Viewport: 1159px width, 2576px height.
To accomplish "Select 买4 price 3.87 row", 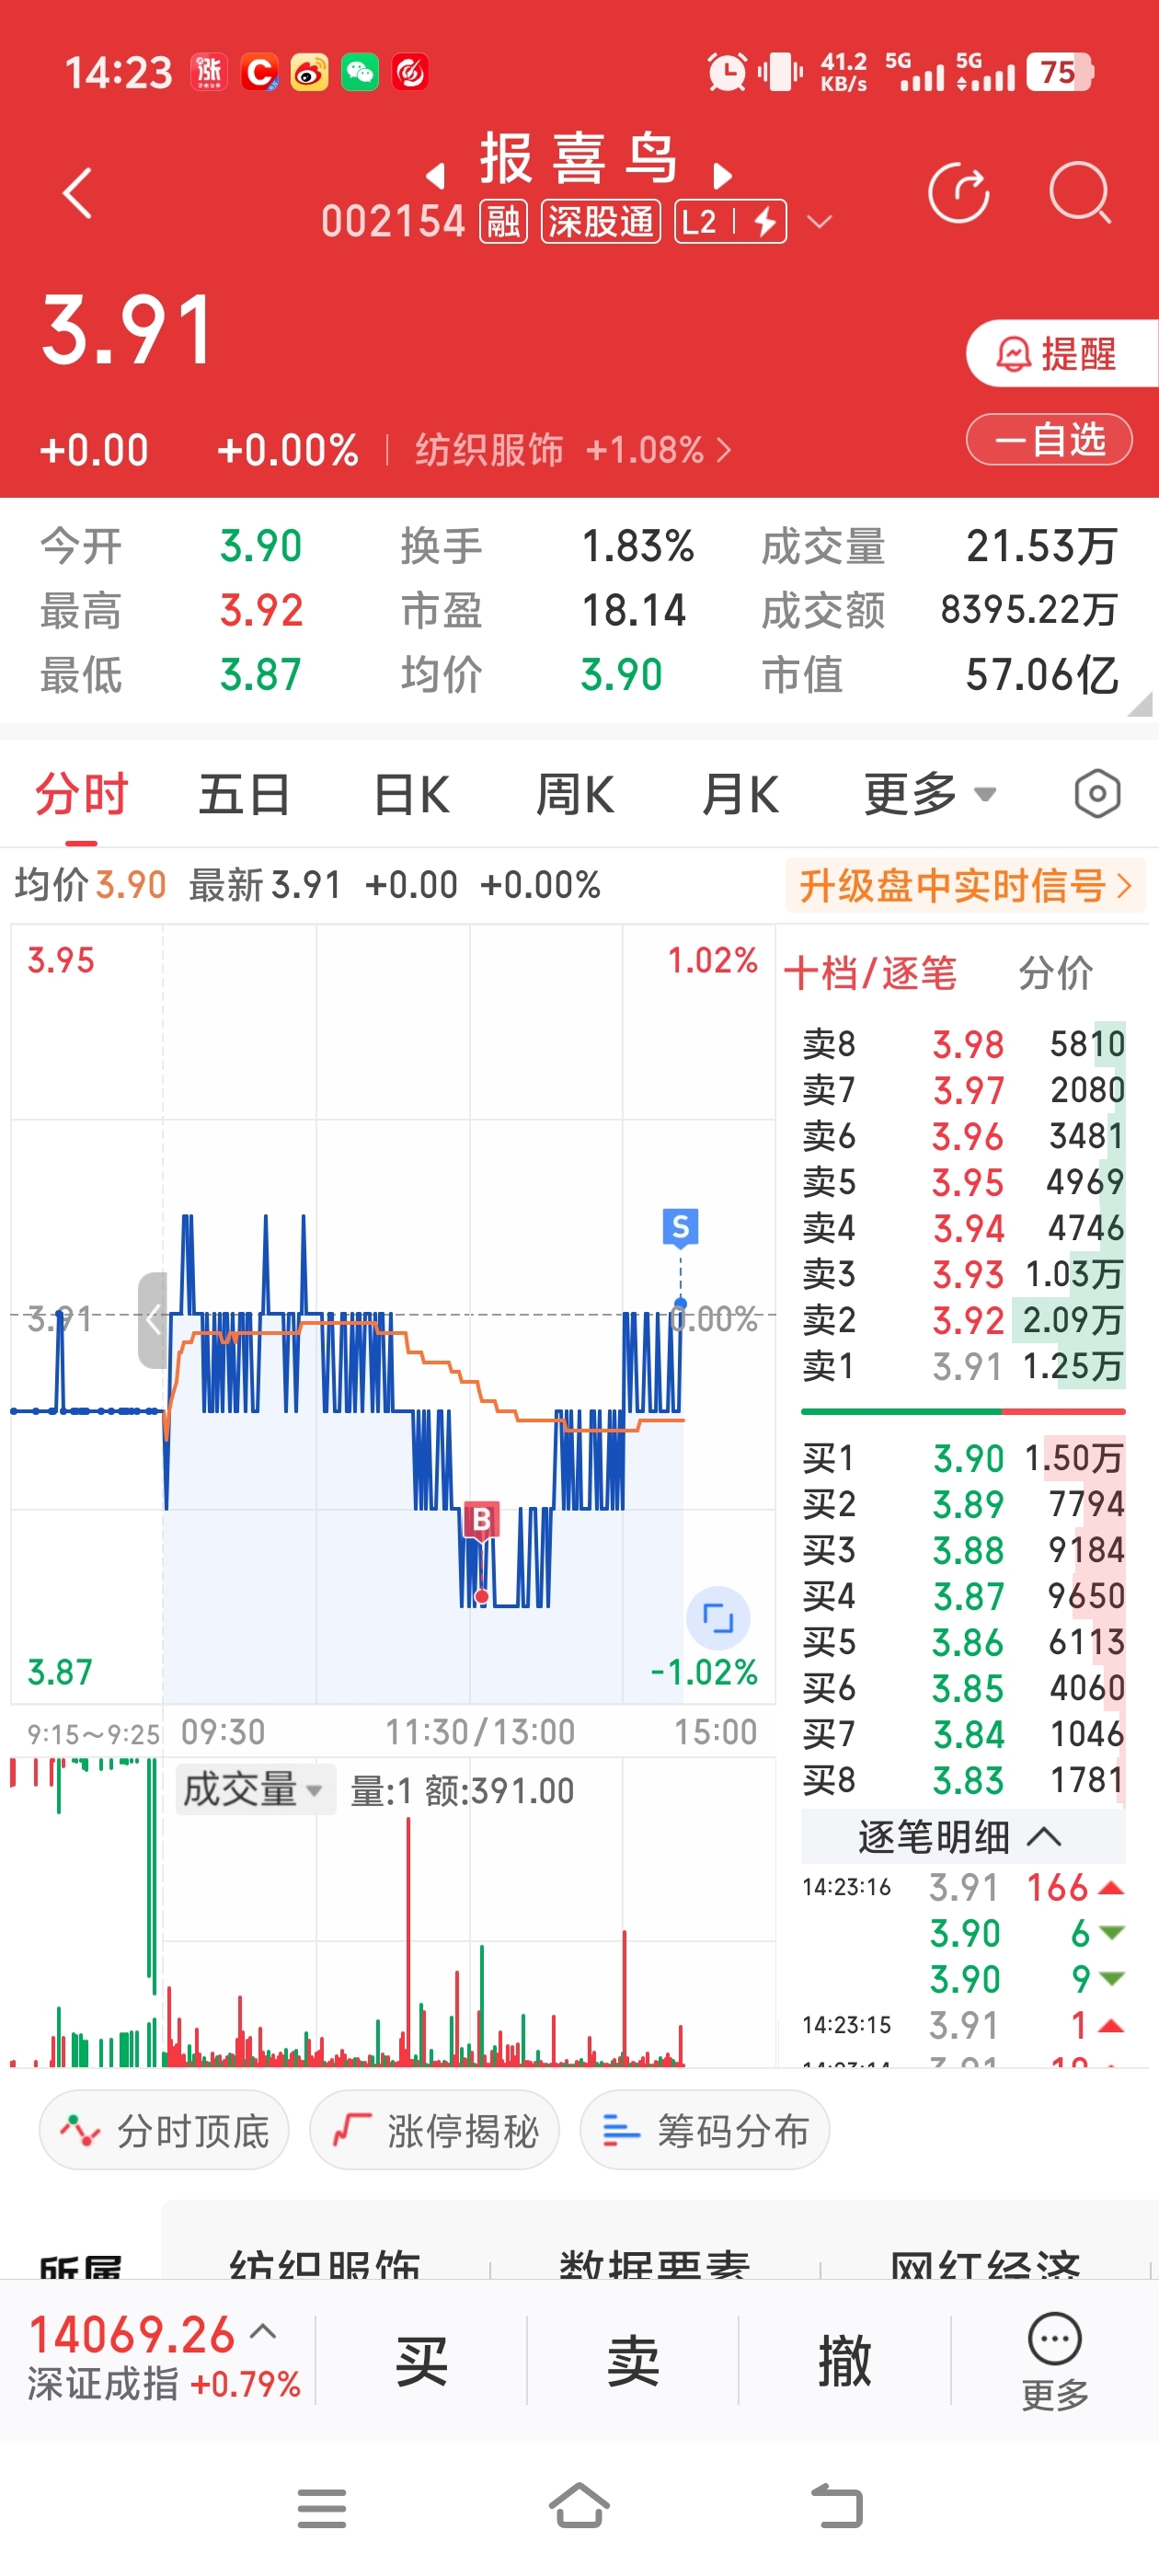I will [x=963, y=1596].
